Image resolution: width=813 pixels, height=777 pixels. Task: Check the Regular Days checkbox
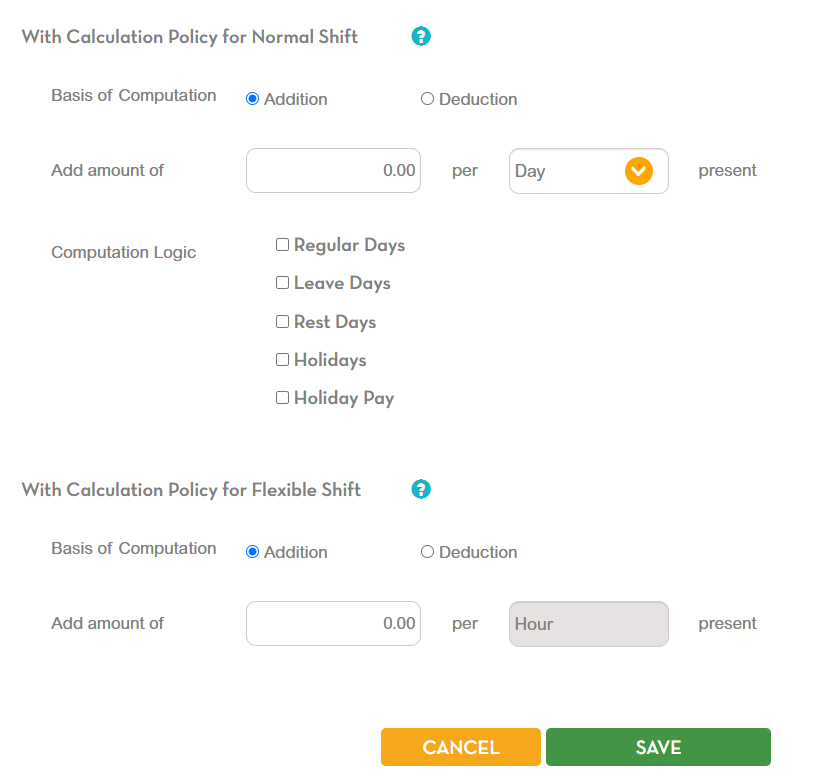pos(282,245)
